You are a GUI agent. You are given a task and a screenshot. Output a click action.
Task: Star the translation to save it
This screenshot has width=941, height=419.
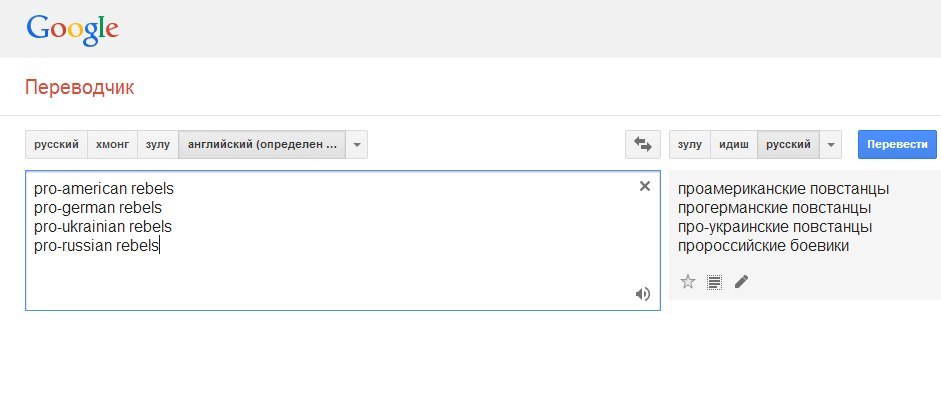(688, 282)
